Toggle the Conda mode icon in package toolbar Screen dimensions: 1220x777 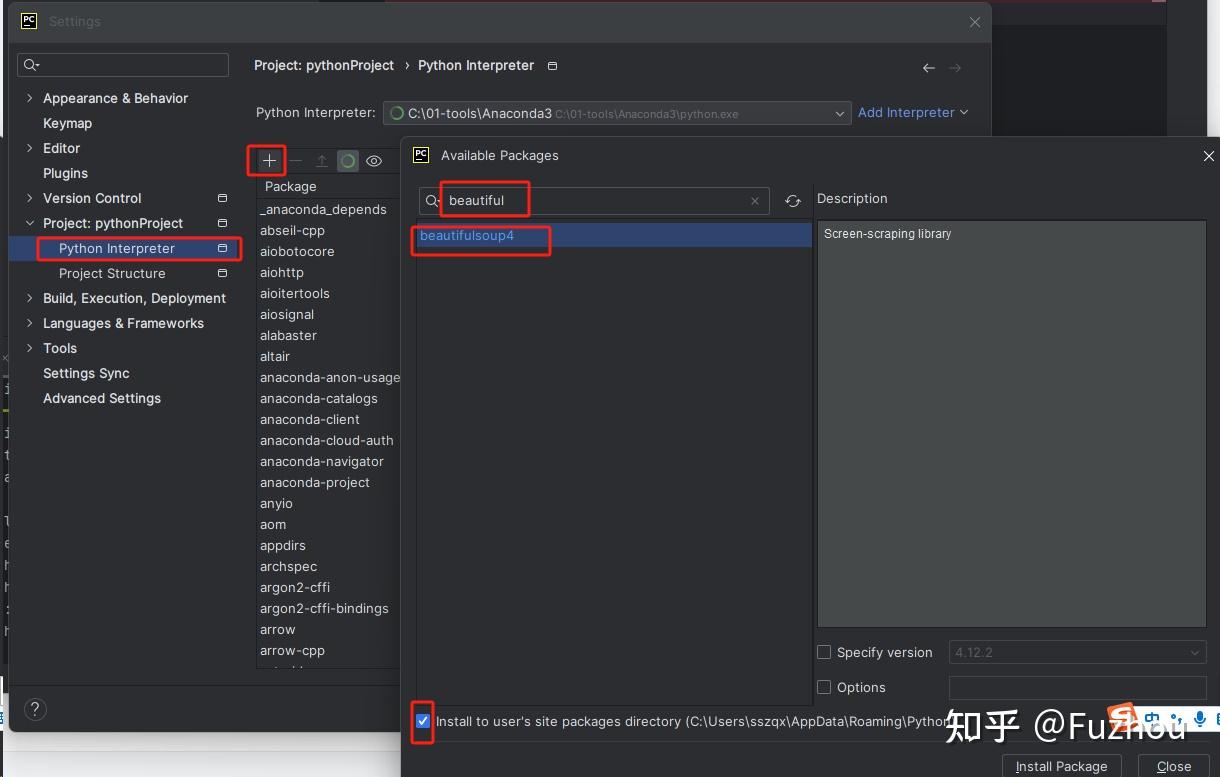tap(347, 160)
